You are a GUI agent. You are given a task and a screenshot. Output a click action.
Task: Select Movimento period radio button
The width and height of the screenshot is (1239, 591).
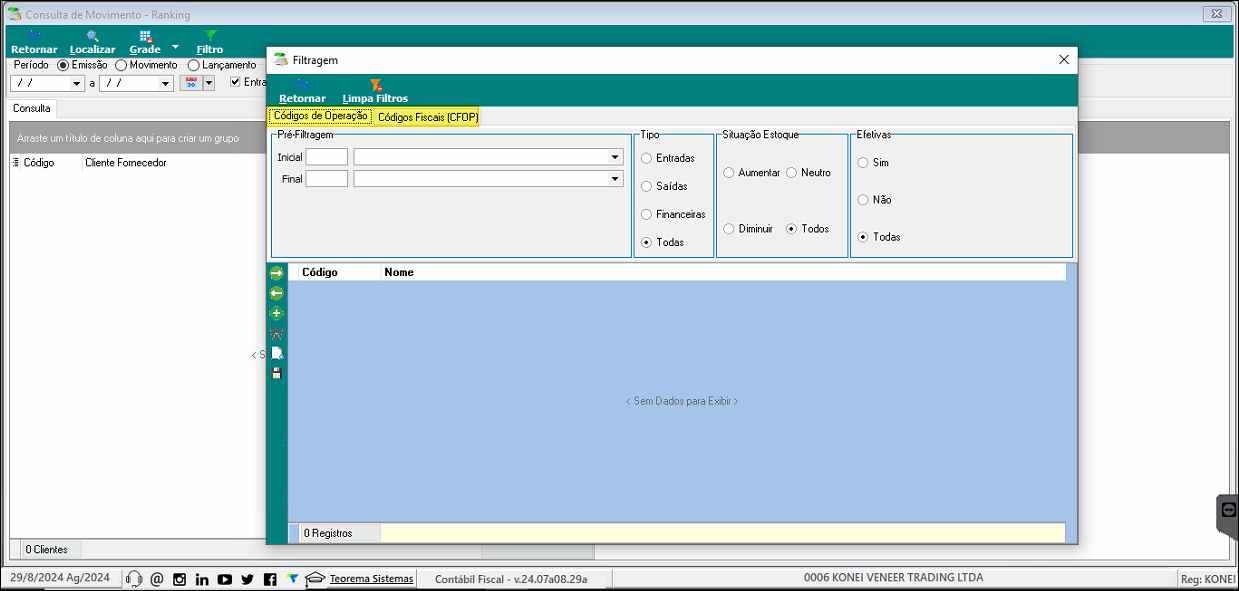tap(121, 65)
